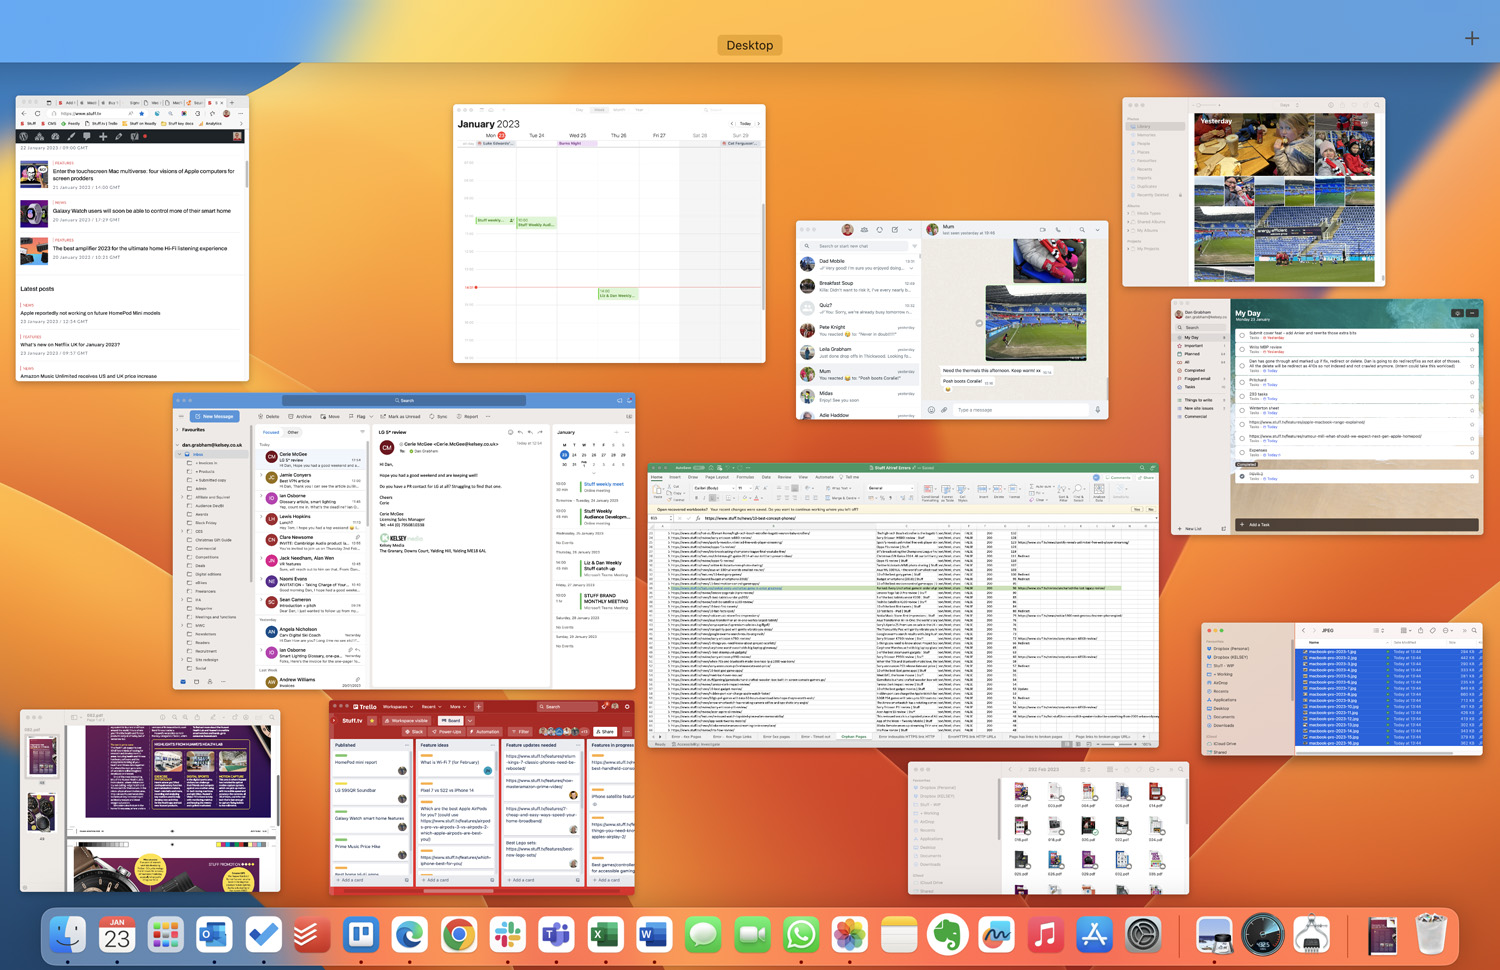Add a new desktop space with plus button
The image size is (1500, 970).
click(x=1471, y=39)
